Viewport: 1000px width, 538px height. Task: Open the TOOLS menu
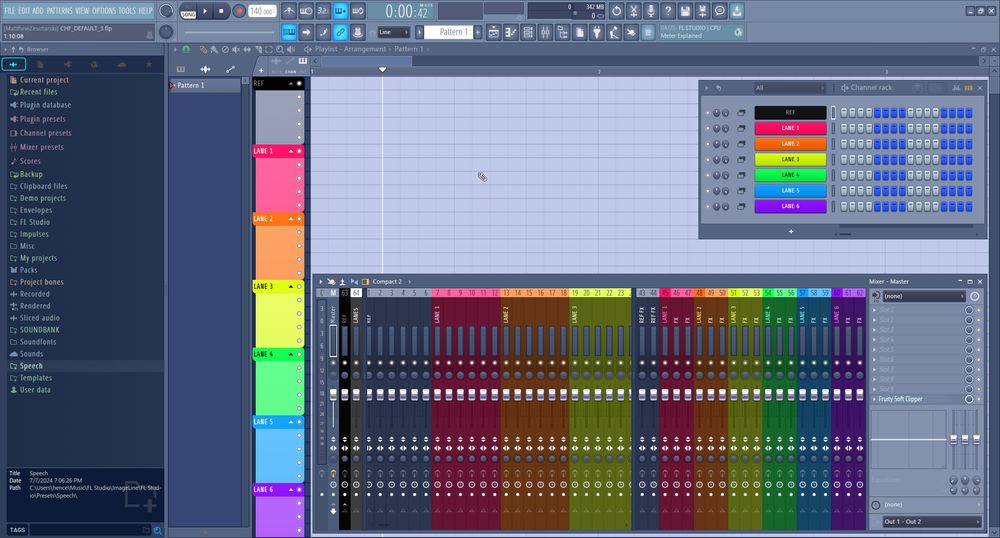coord(127,11)
